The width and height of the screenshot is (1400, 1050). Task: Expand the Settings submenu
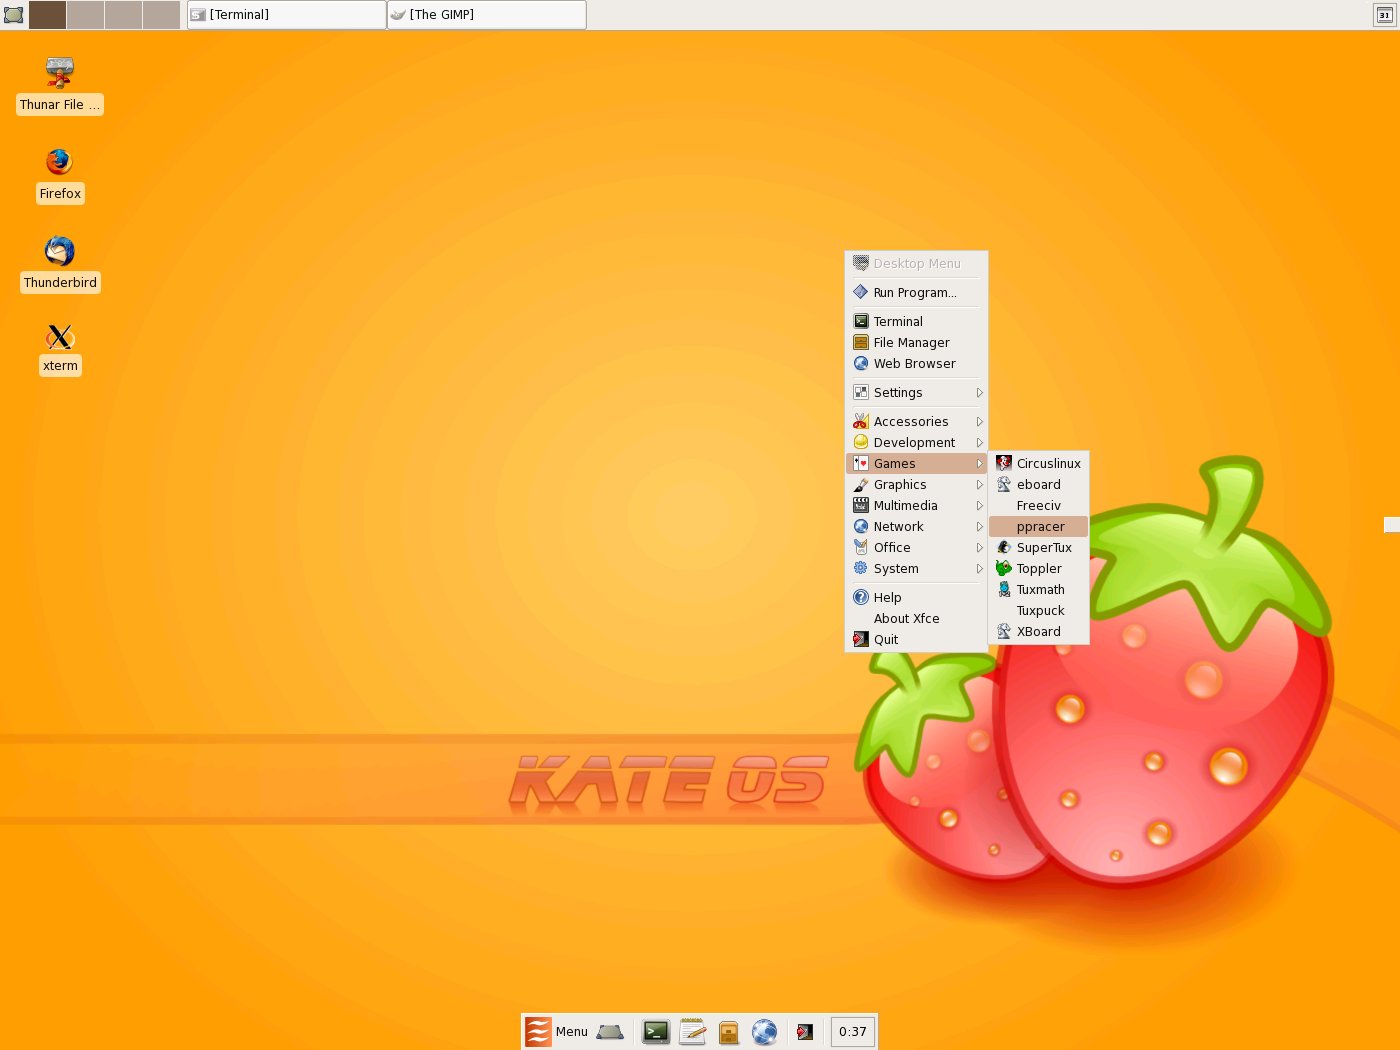[x=916, y=392]
